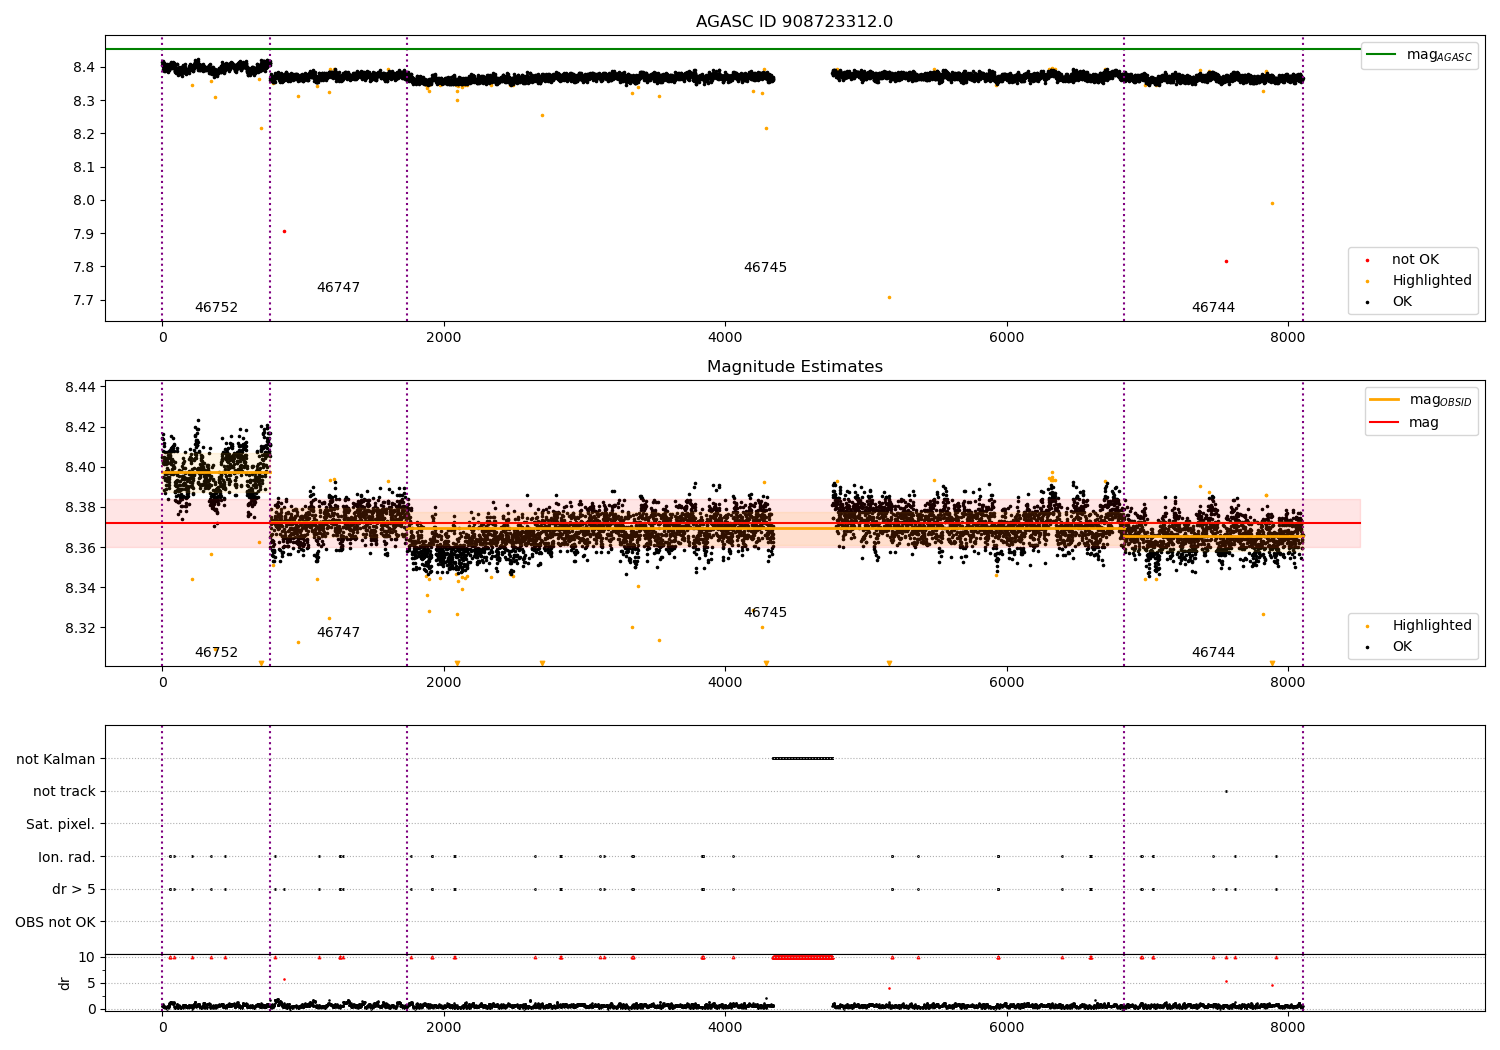Click x-axis tick 2000 under the bottom flags plot
The width and height of the screenshot is (1500, 1050).
[443, 1027]
